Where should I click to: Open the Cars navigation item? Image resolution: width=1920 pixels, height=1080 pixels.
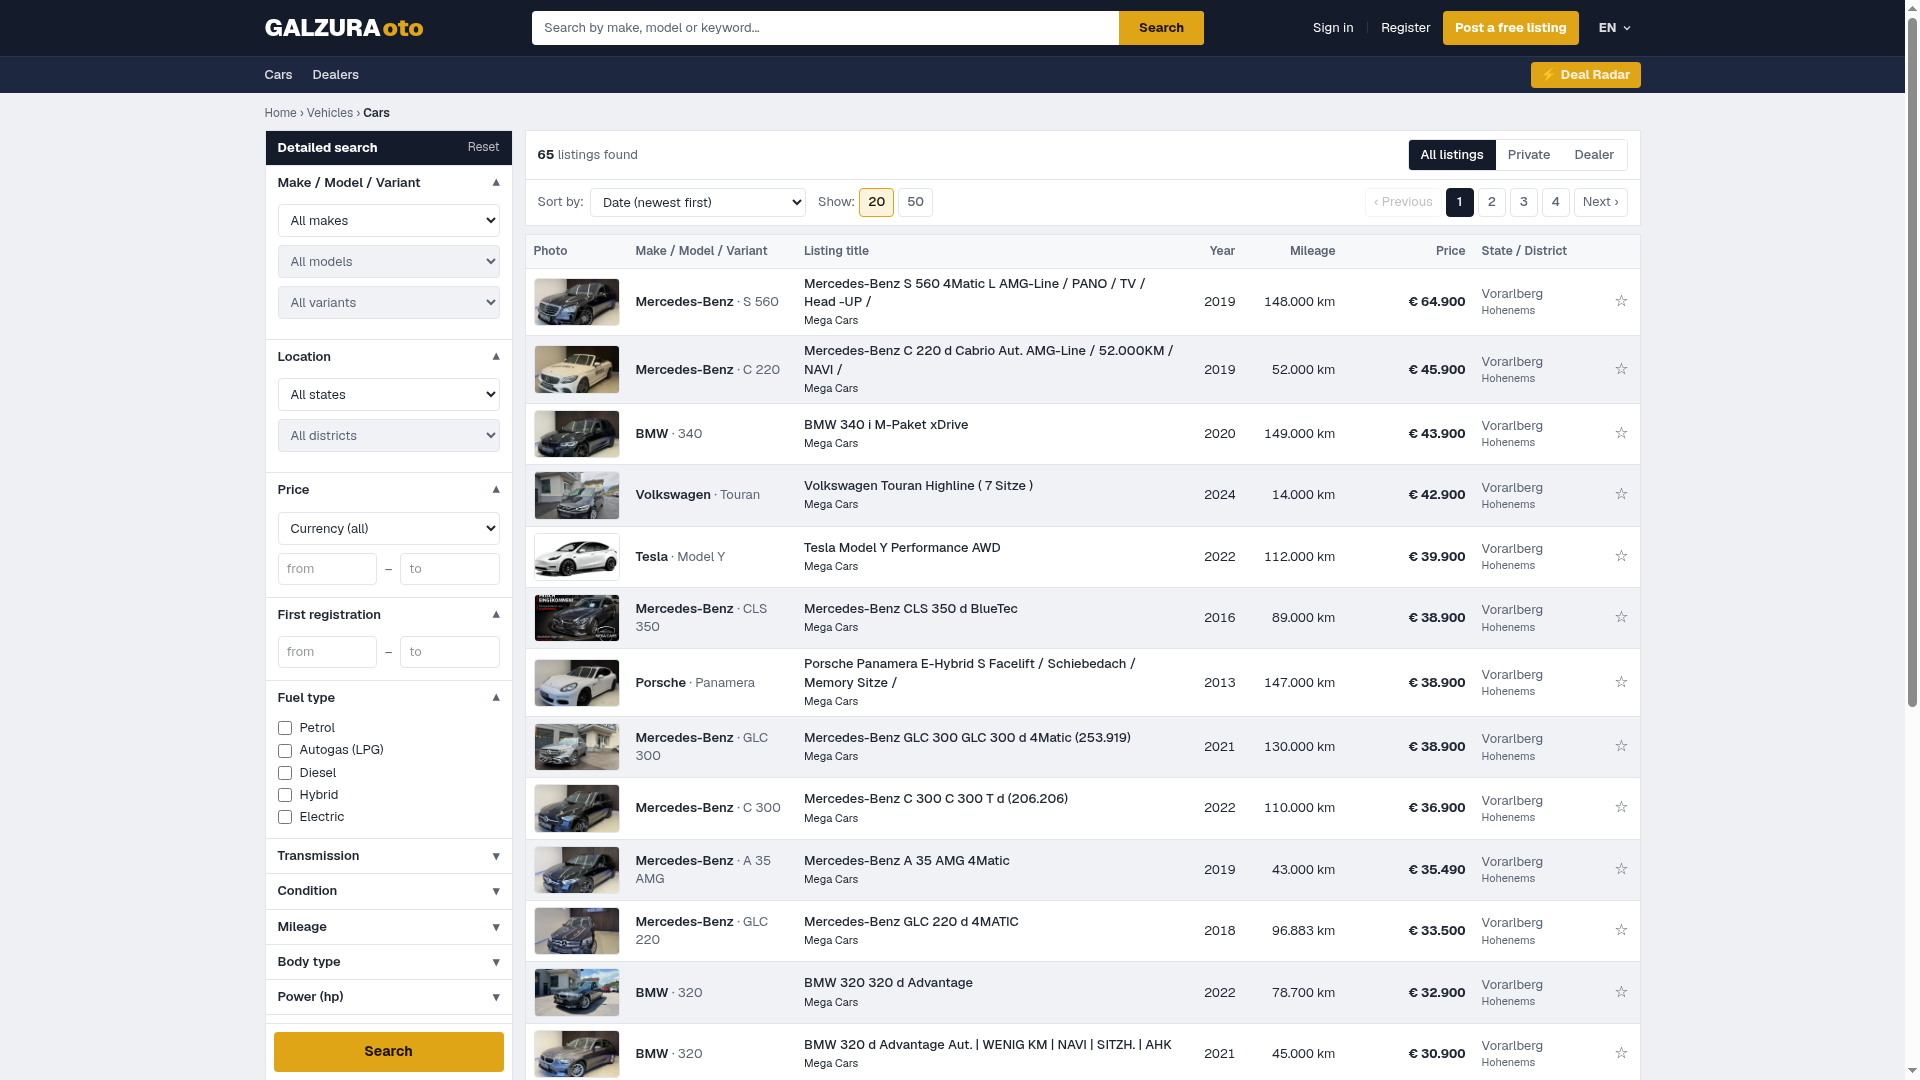click(278, 75)
